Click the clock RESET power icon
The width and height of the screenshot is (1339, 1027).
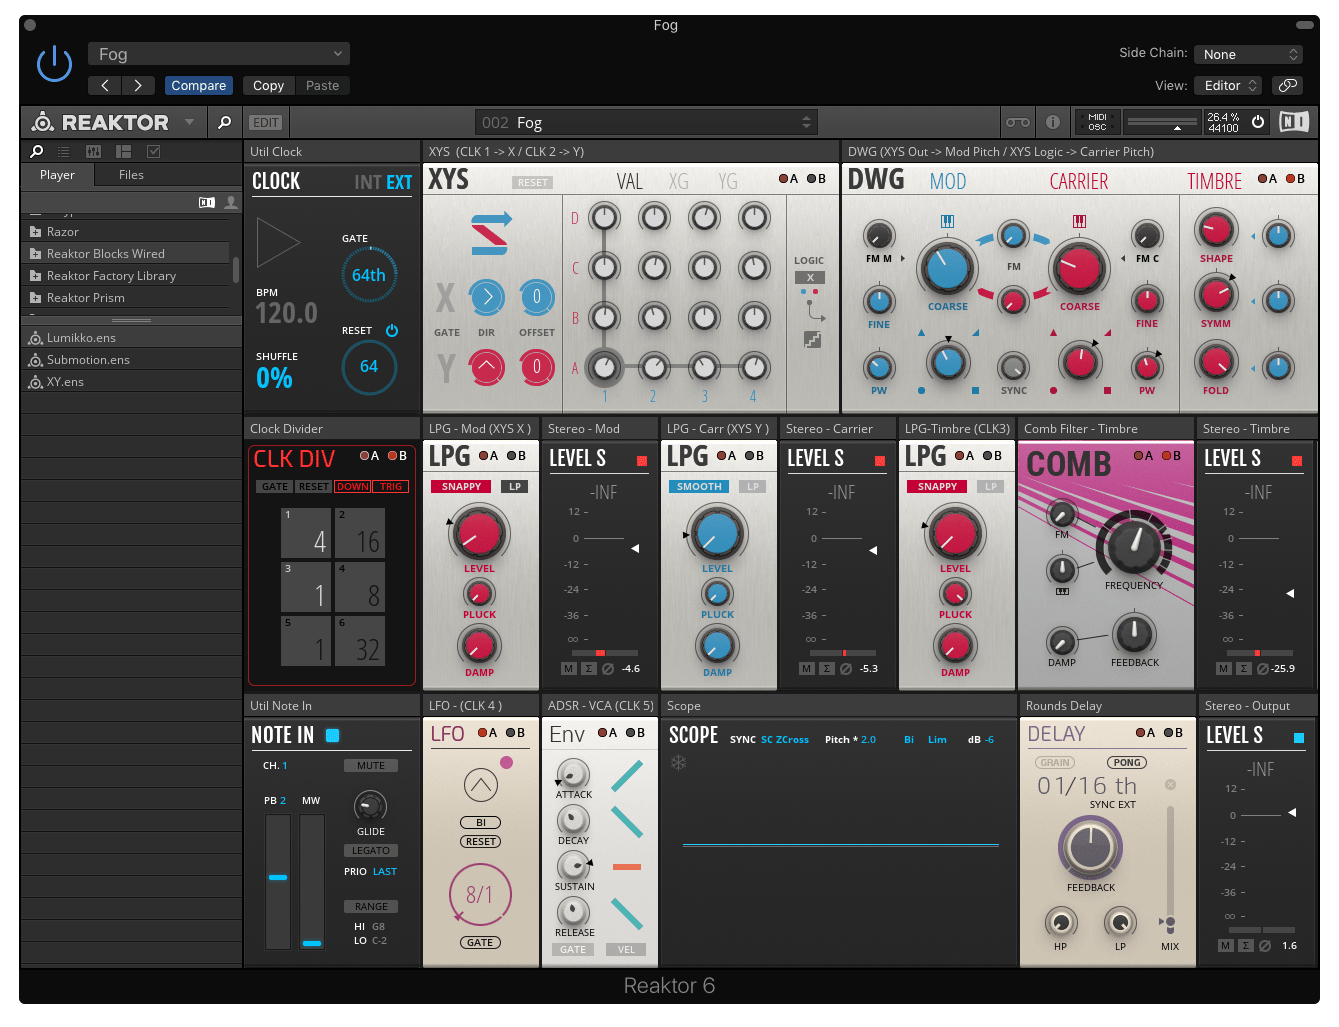(392, 330)
